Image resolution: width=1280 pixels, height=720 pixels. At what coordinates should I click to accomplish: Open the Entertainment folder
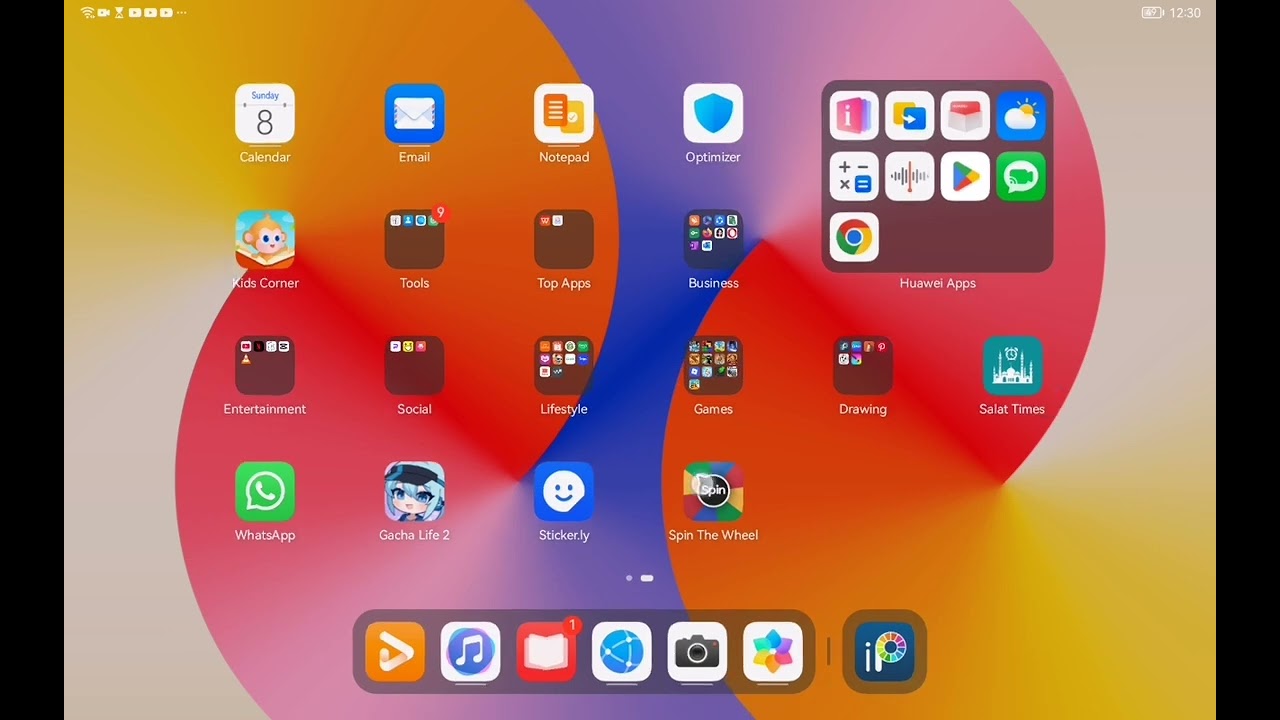click(x=265, y=365)
